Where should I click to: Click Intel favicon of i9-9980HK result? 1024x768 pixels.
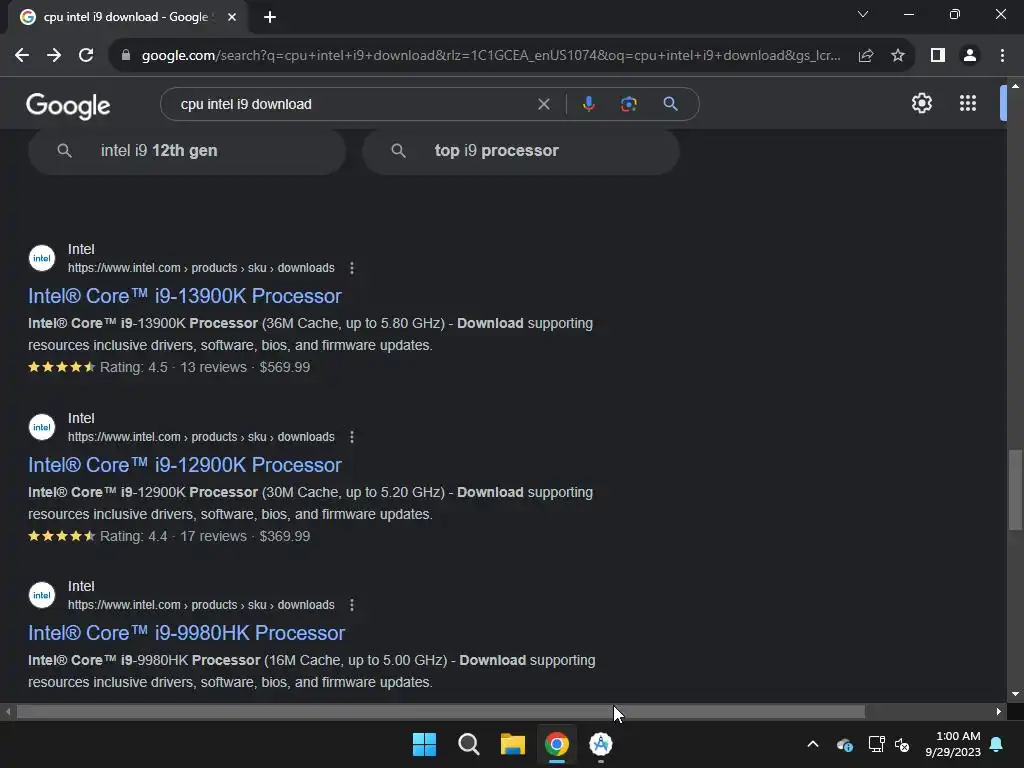[x=42, y=595]
